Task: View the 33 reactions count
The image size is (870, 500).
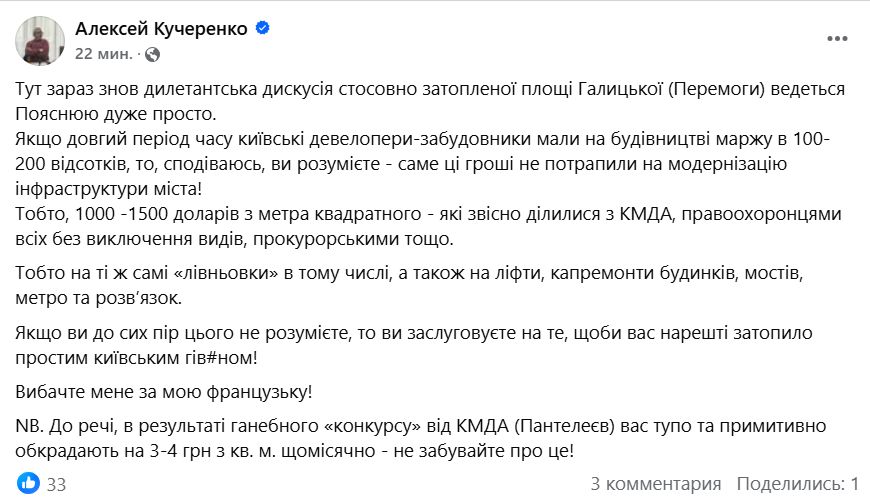Action: [56, 484]
